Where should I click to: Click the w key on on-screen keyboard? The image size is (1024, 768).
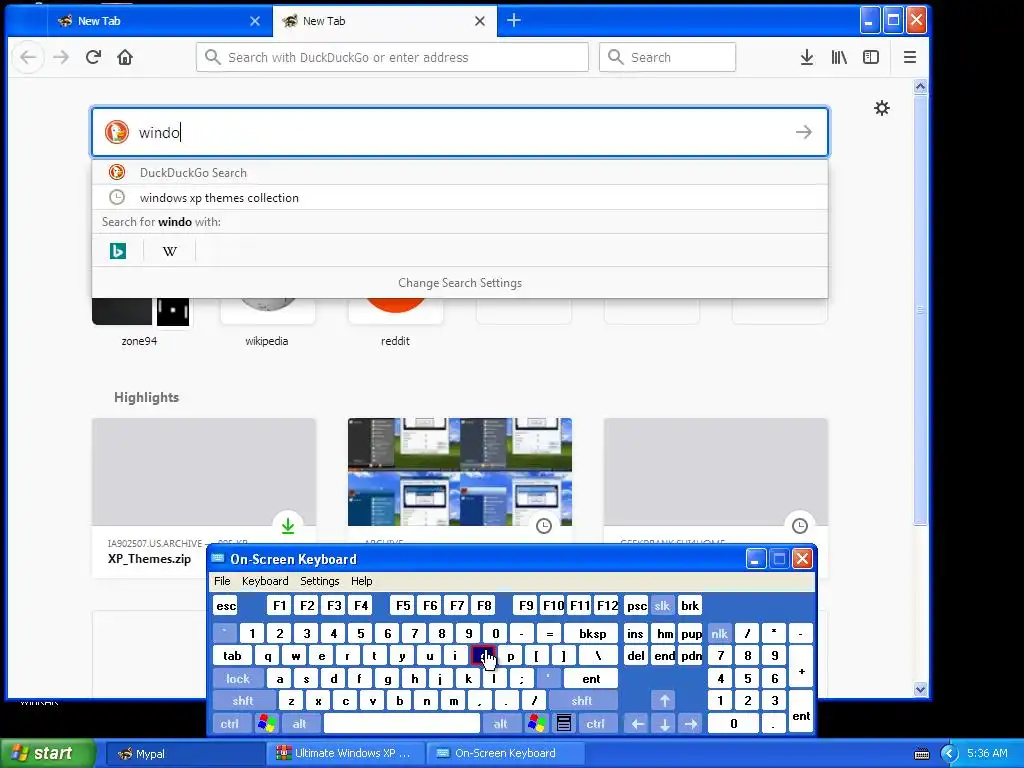click(x=296, y=656)
